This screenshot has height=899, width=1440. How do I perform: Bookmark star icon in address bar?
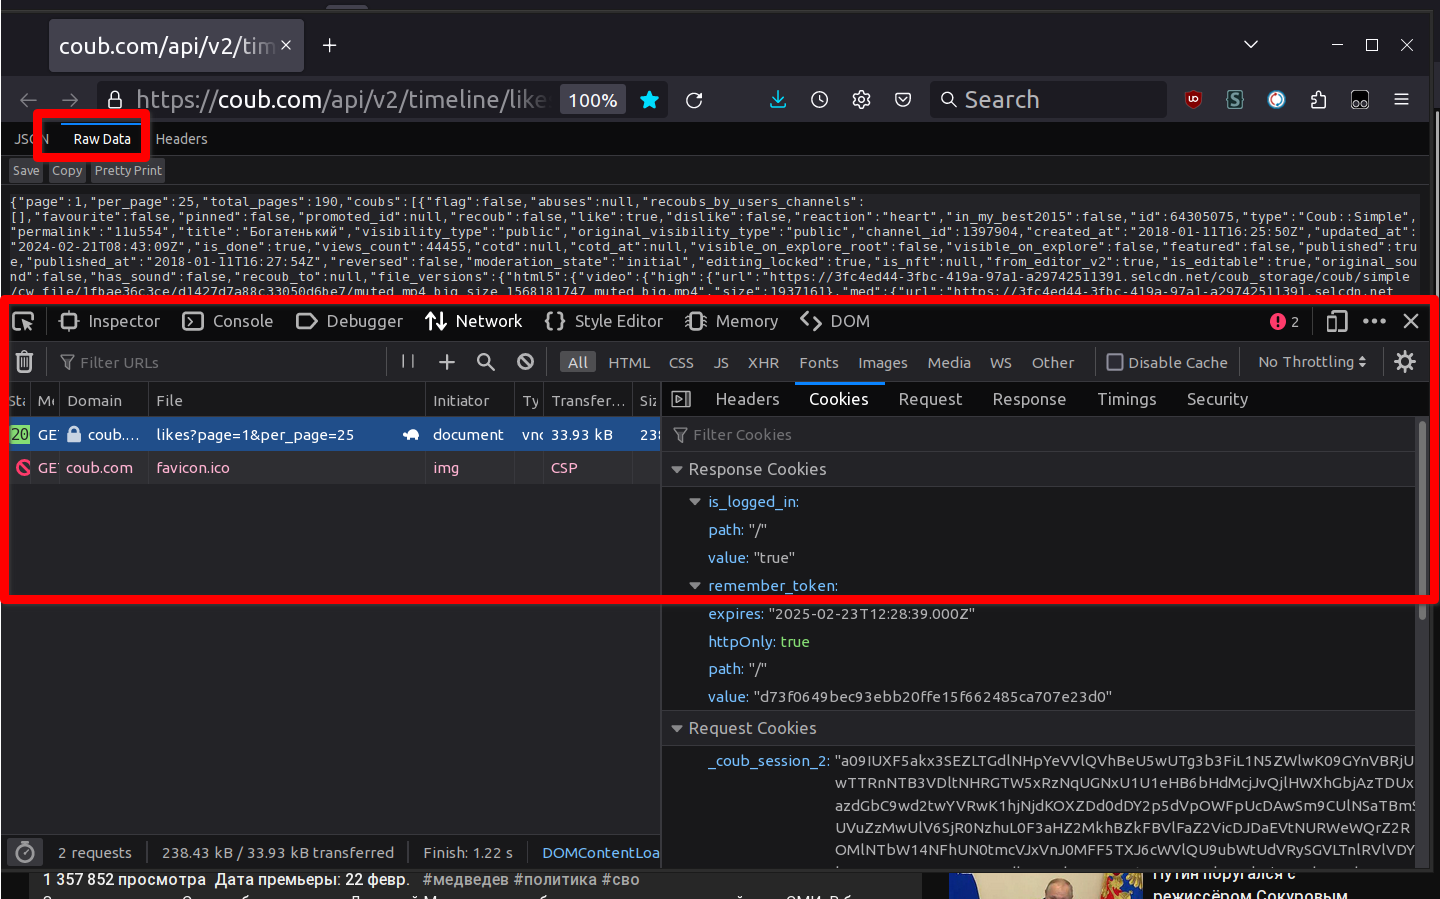click(x=649, y=100)
